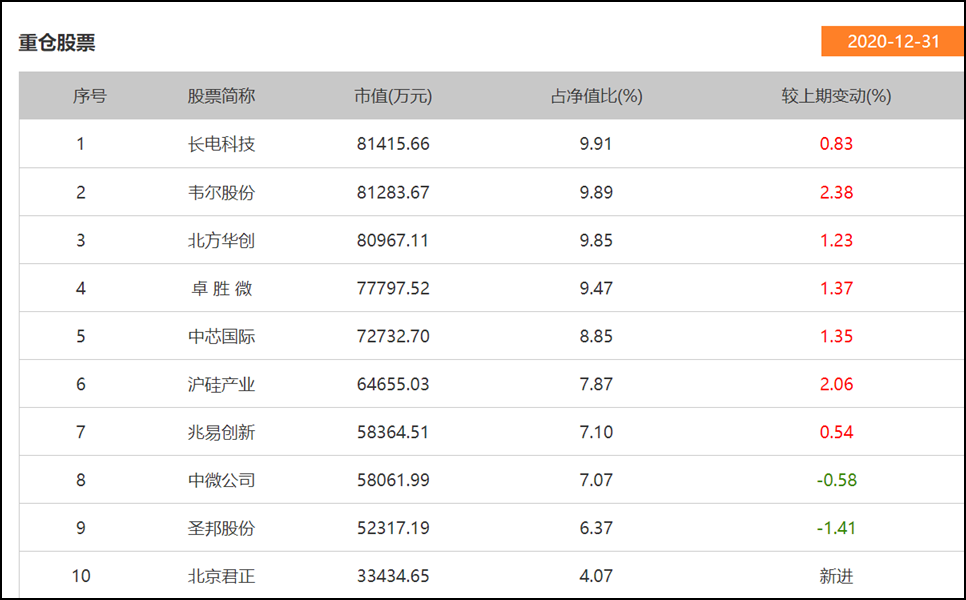The image size is (966, 600).
Task: Select the 兆易创新 stock name
Action: click(221, 432)
